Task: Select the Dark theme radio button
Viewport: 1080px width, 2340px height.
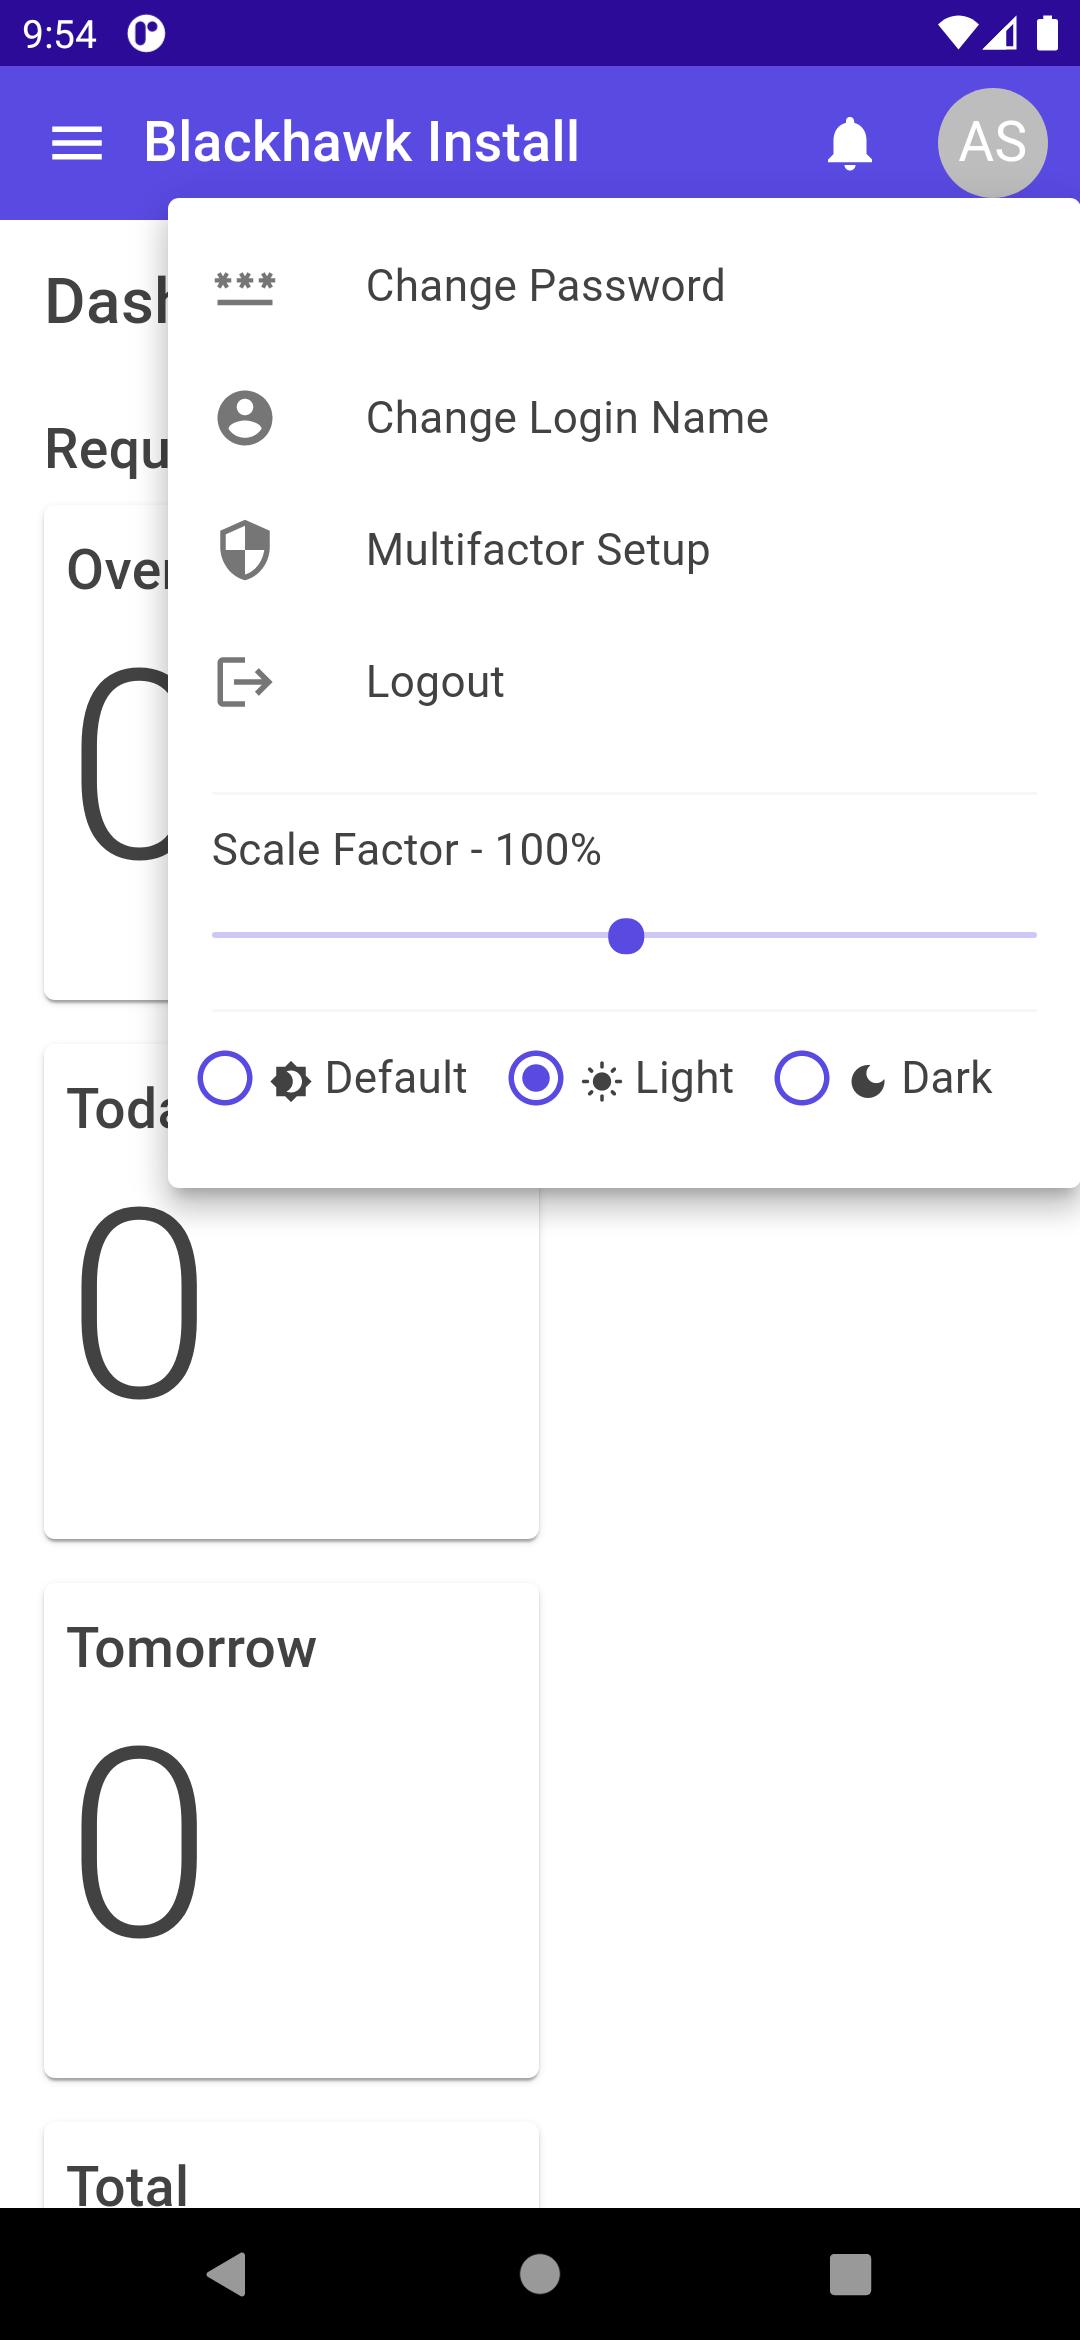Action: click(x=802, y=1078)
